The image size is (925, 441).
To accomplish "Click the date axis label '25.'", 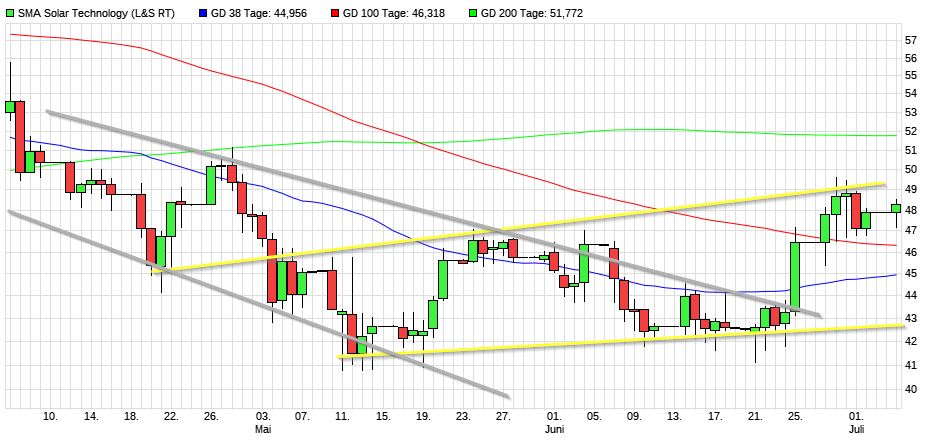I will coord(796,417).
